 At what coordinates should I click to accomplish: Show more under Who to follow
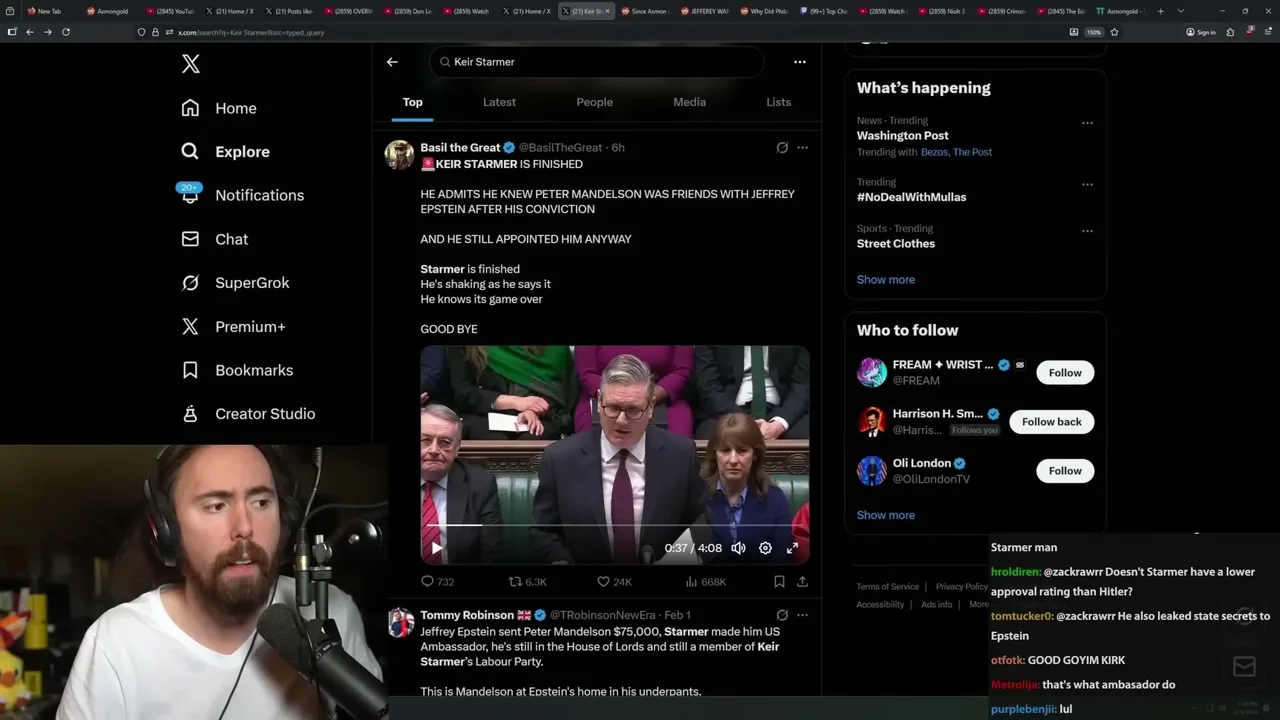pyautogui.click(x=886, y=516)
